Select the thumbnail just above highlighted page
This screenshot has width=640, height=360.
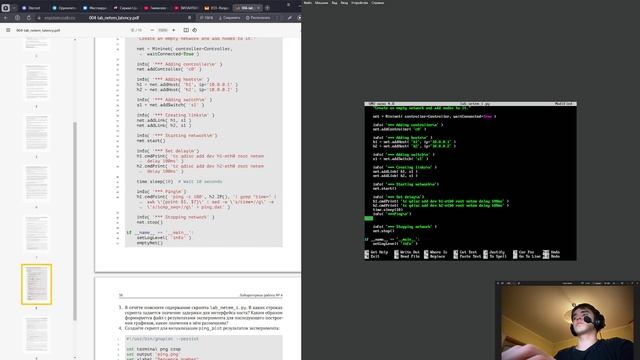pyautogui.click(x=37, y=233)
